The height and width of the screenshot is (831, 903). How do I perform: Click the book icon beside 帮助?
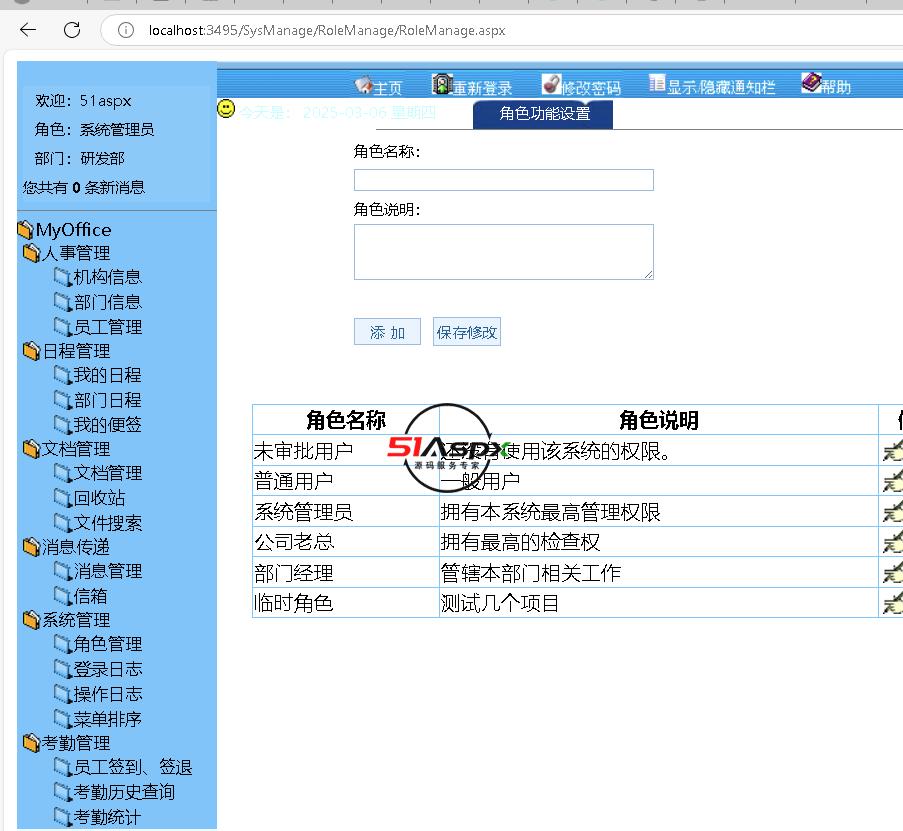coord(811,82)
